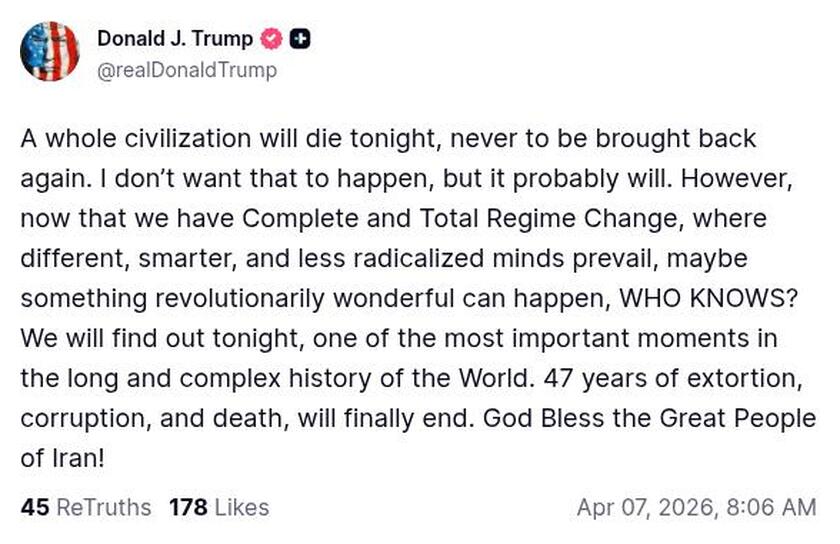840x544 pixels.
Task: Open the @realDonaldTrump handle link
Action: 186,70
